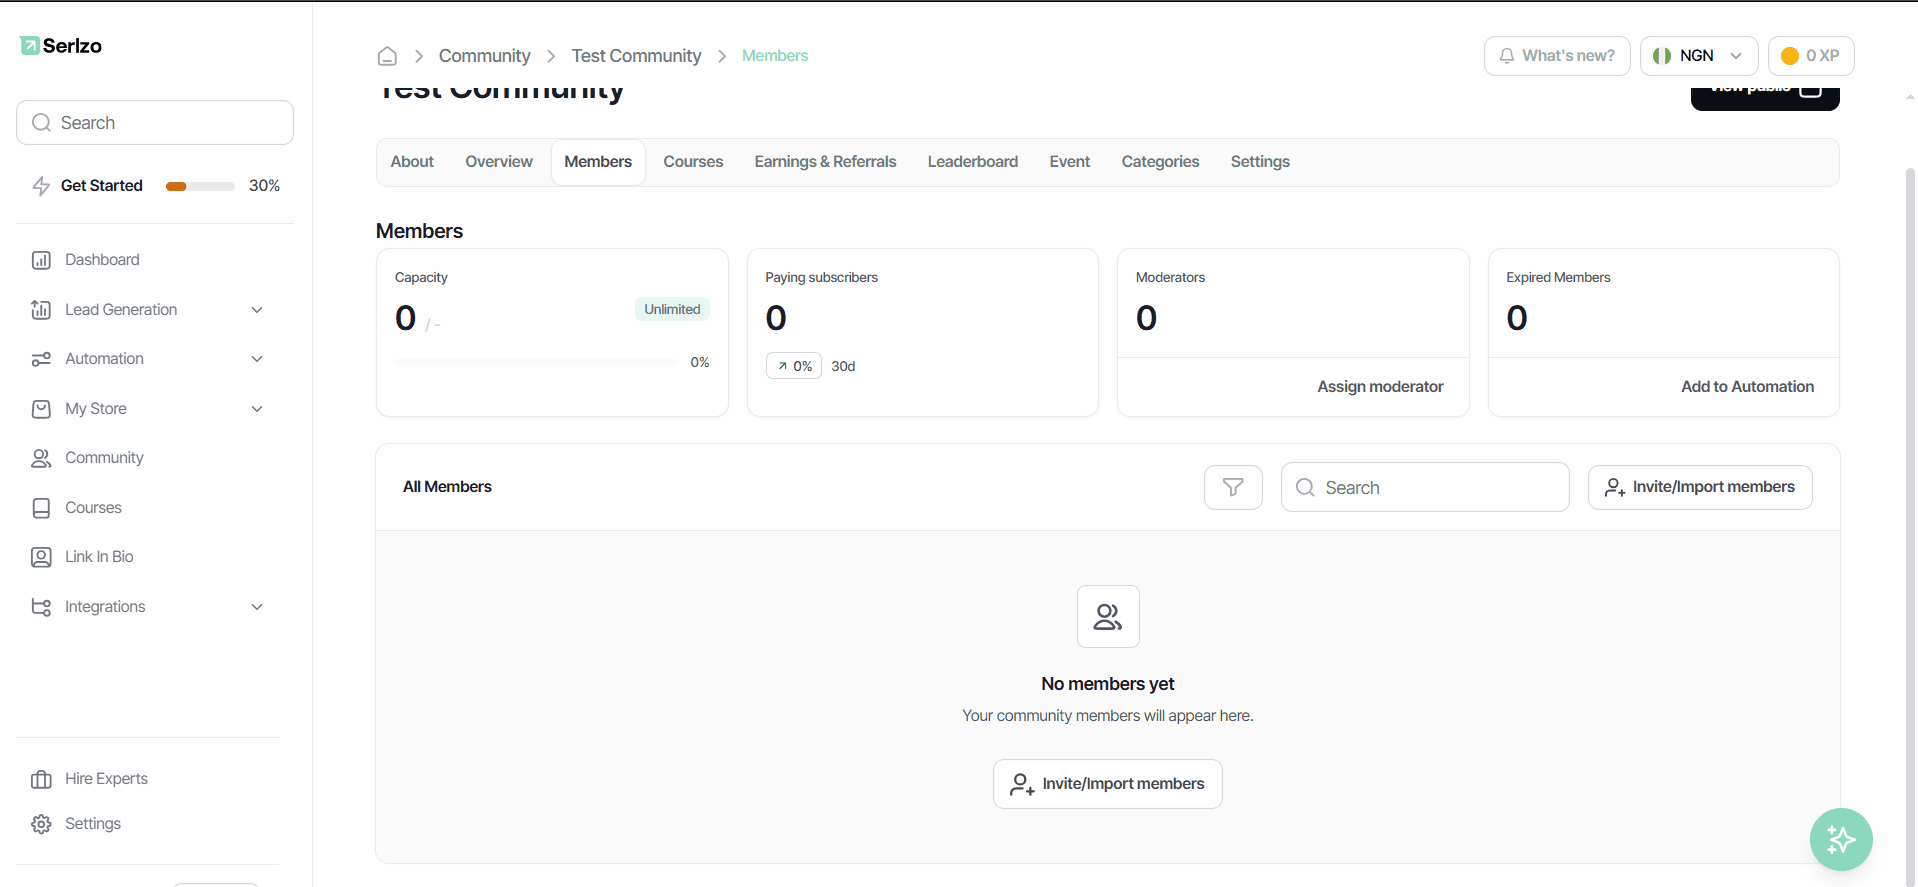Image resolution: width=1918 pixels, height=887 pixels.
Task: Click the Link In Bio icon
Action: pyautogui.click(x=41, y=557)
